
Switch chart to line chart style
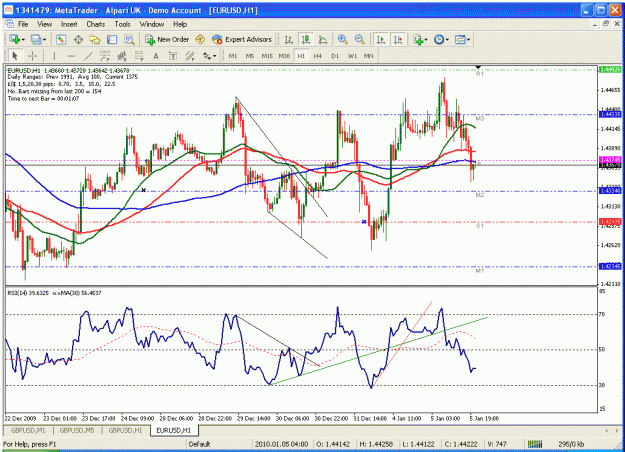tap(323, 39)
